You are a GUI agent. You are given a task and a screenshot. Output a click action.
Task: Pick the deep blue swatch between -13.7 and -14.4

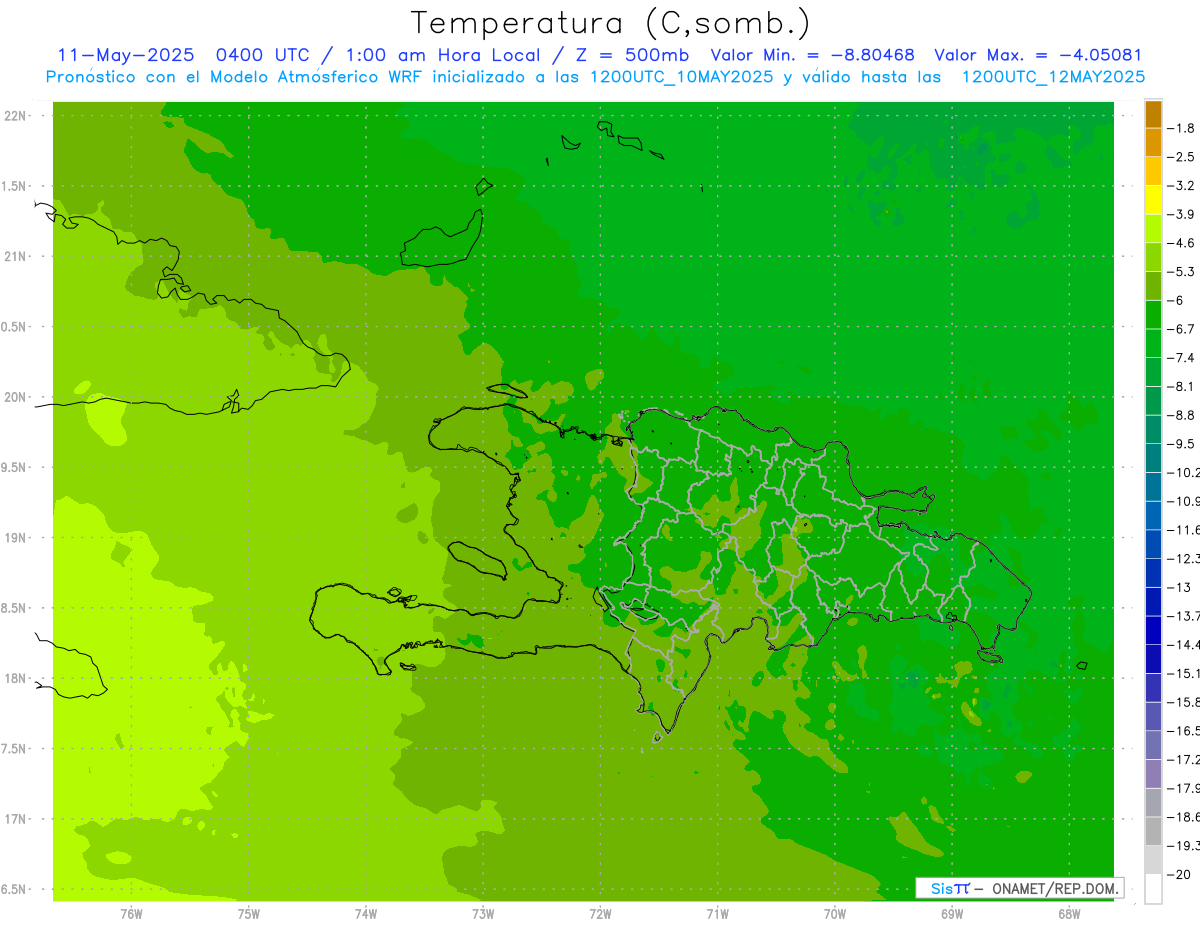point(1153,630)
